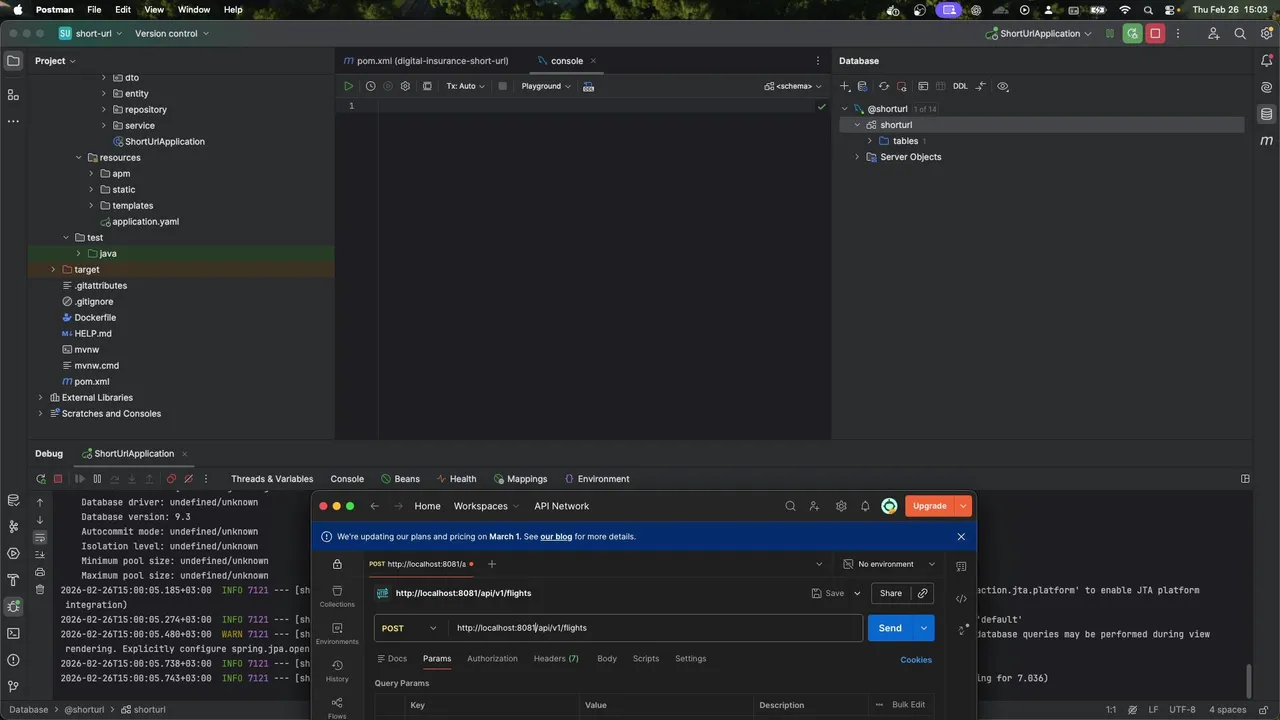The height and width of the screenshot is (720, 1280).
Task: Open Postman notifications bell
Action: tap(865, 506)
